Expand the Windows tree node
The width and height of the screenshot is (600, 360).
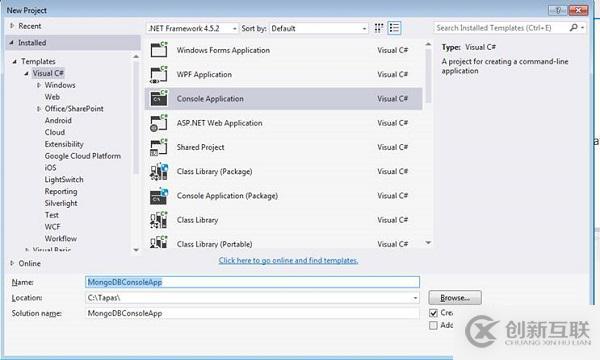39,85
